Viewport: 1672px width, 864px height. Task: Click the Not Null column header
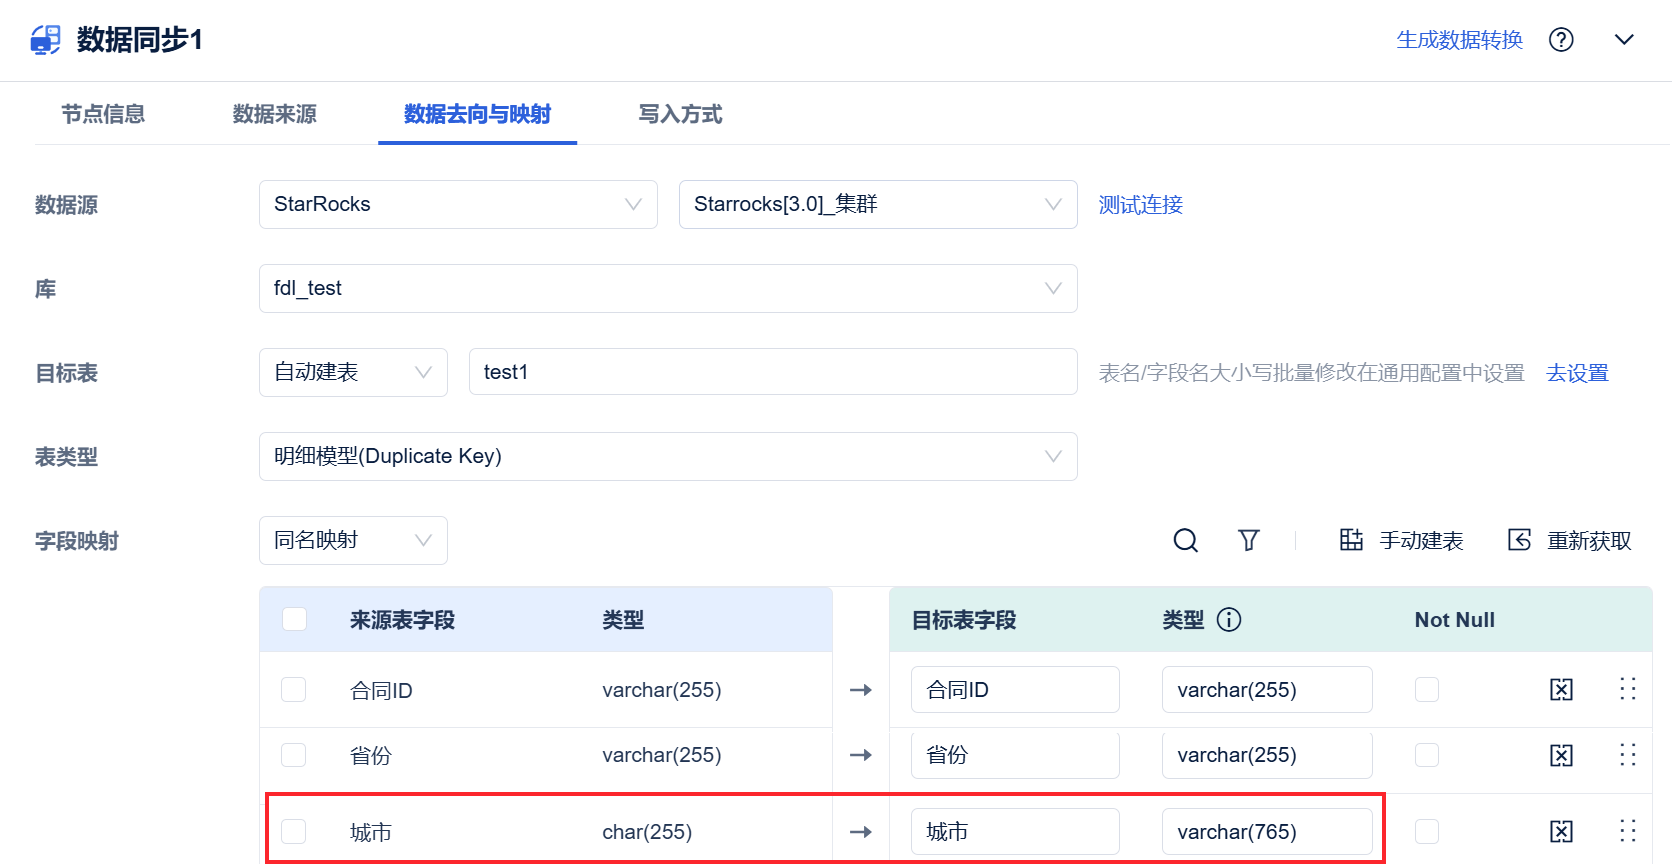[1455, 620]
